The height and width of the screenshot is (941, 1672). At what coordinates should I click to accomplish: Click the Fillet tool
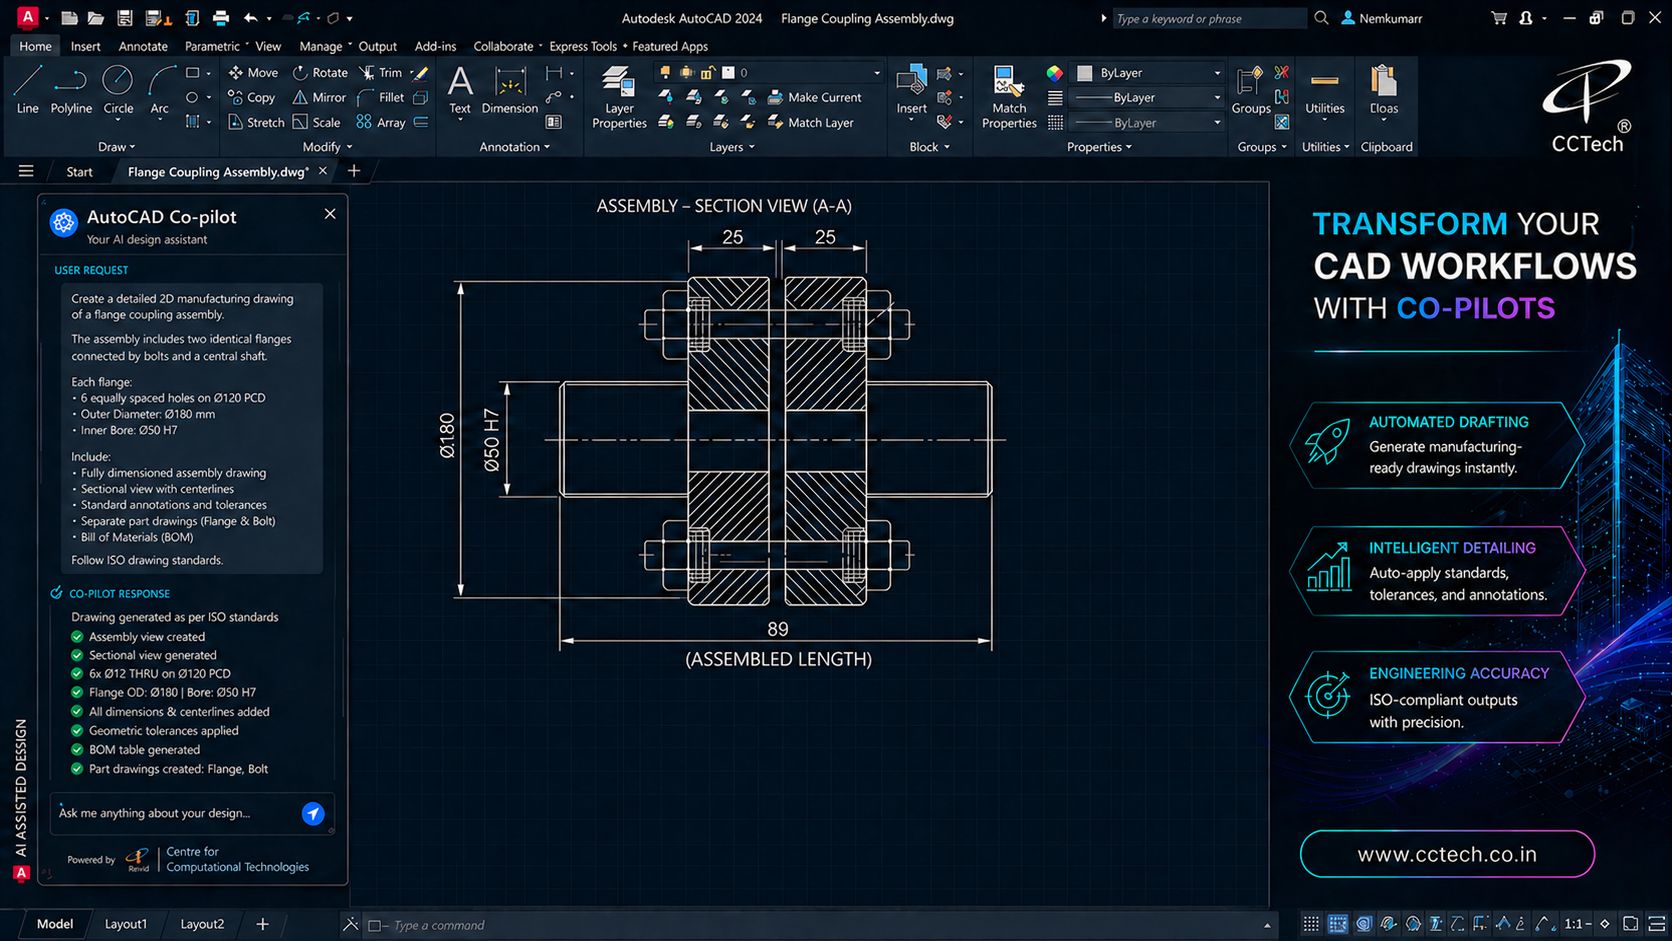click(381, 97)
